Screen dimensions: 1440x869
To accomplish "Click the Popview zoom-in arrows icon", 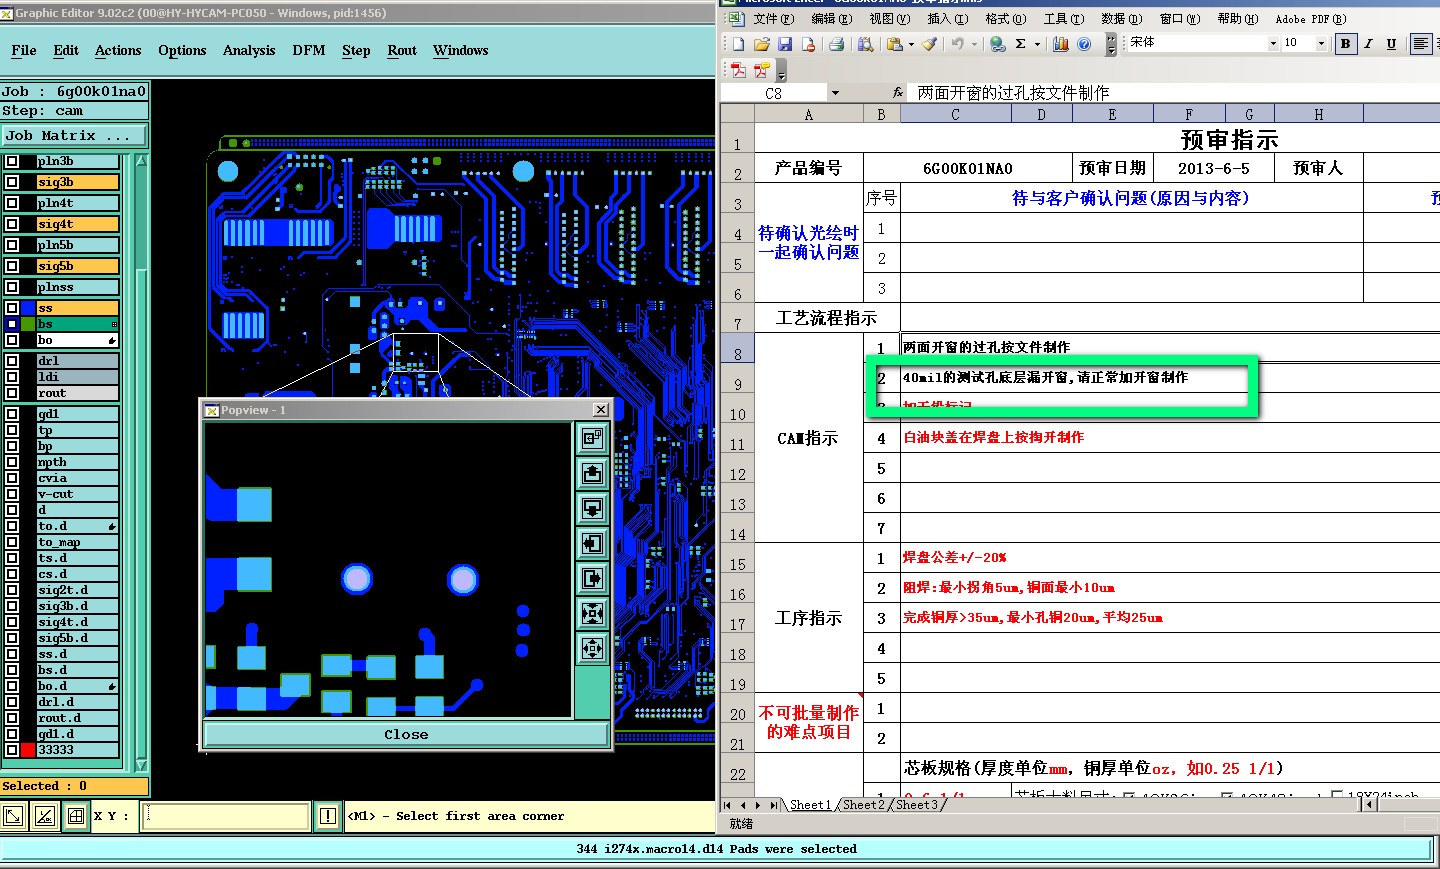I will tap(593, 613).
